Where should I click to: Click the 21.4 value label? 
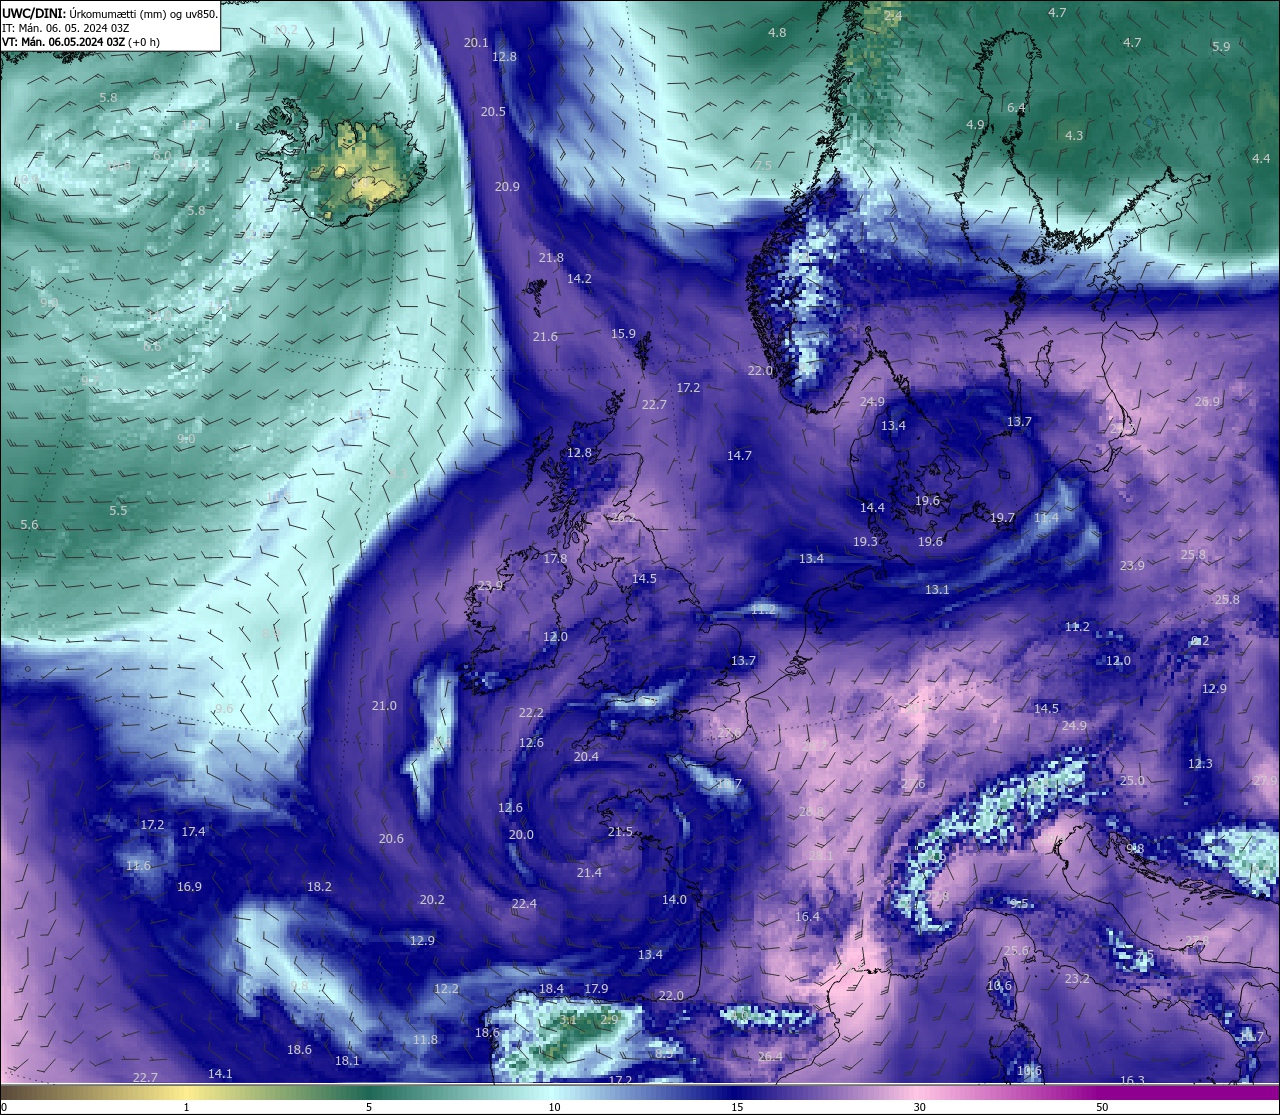pyautogui.click(x=589, y=873)
